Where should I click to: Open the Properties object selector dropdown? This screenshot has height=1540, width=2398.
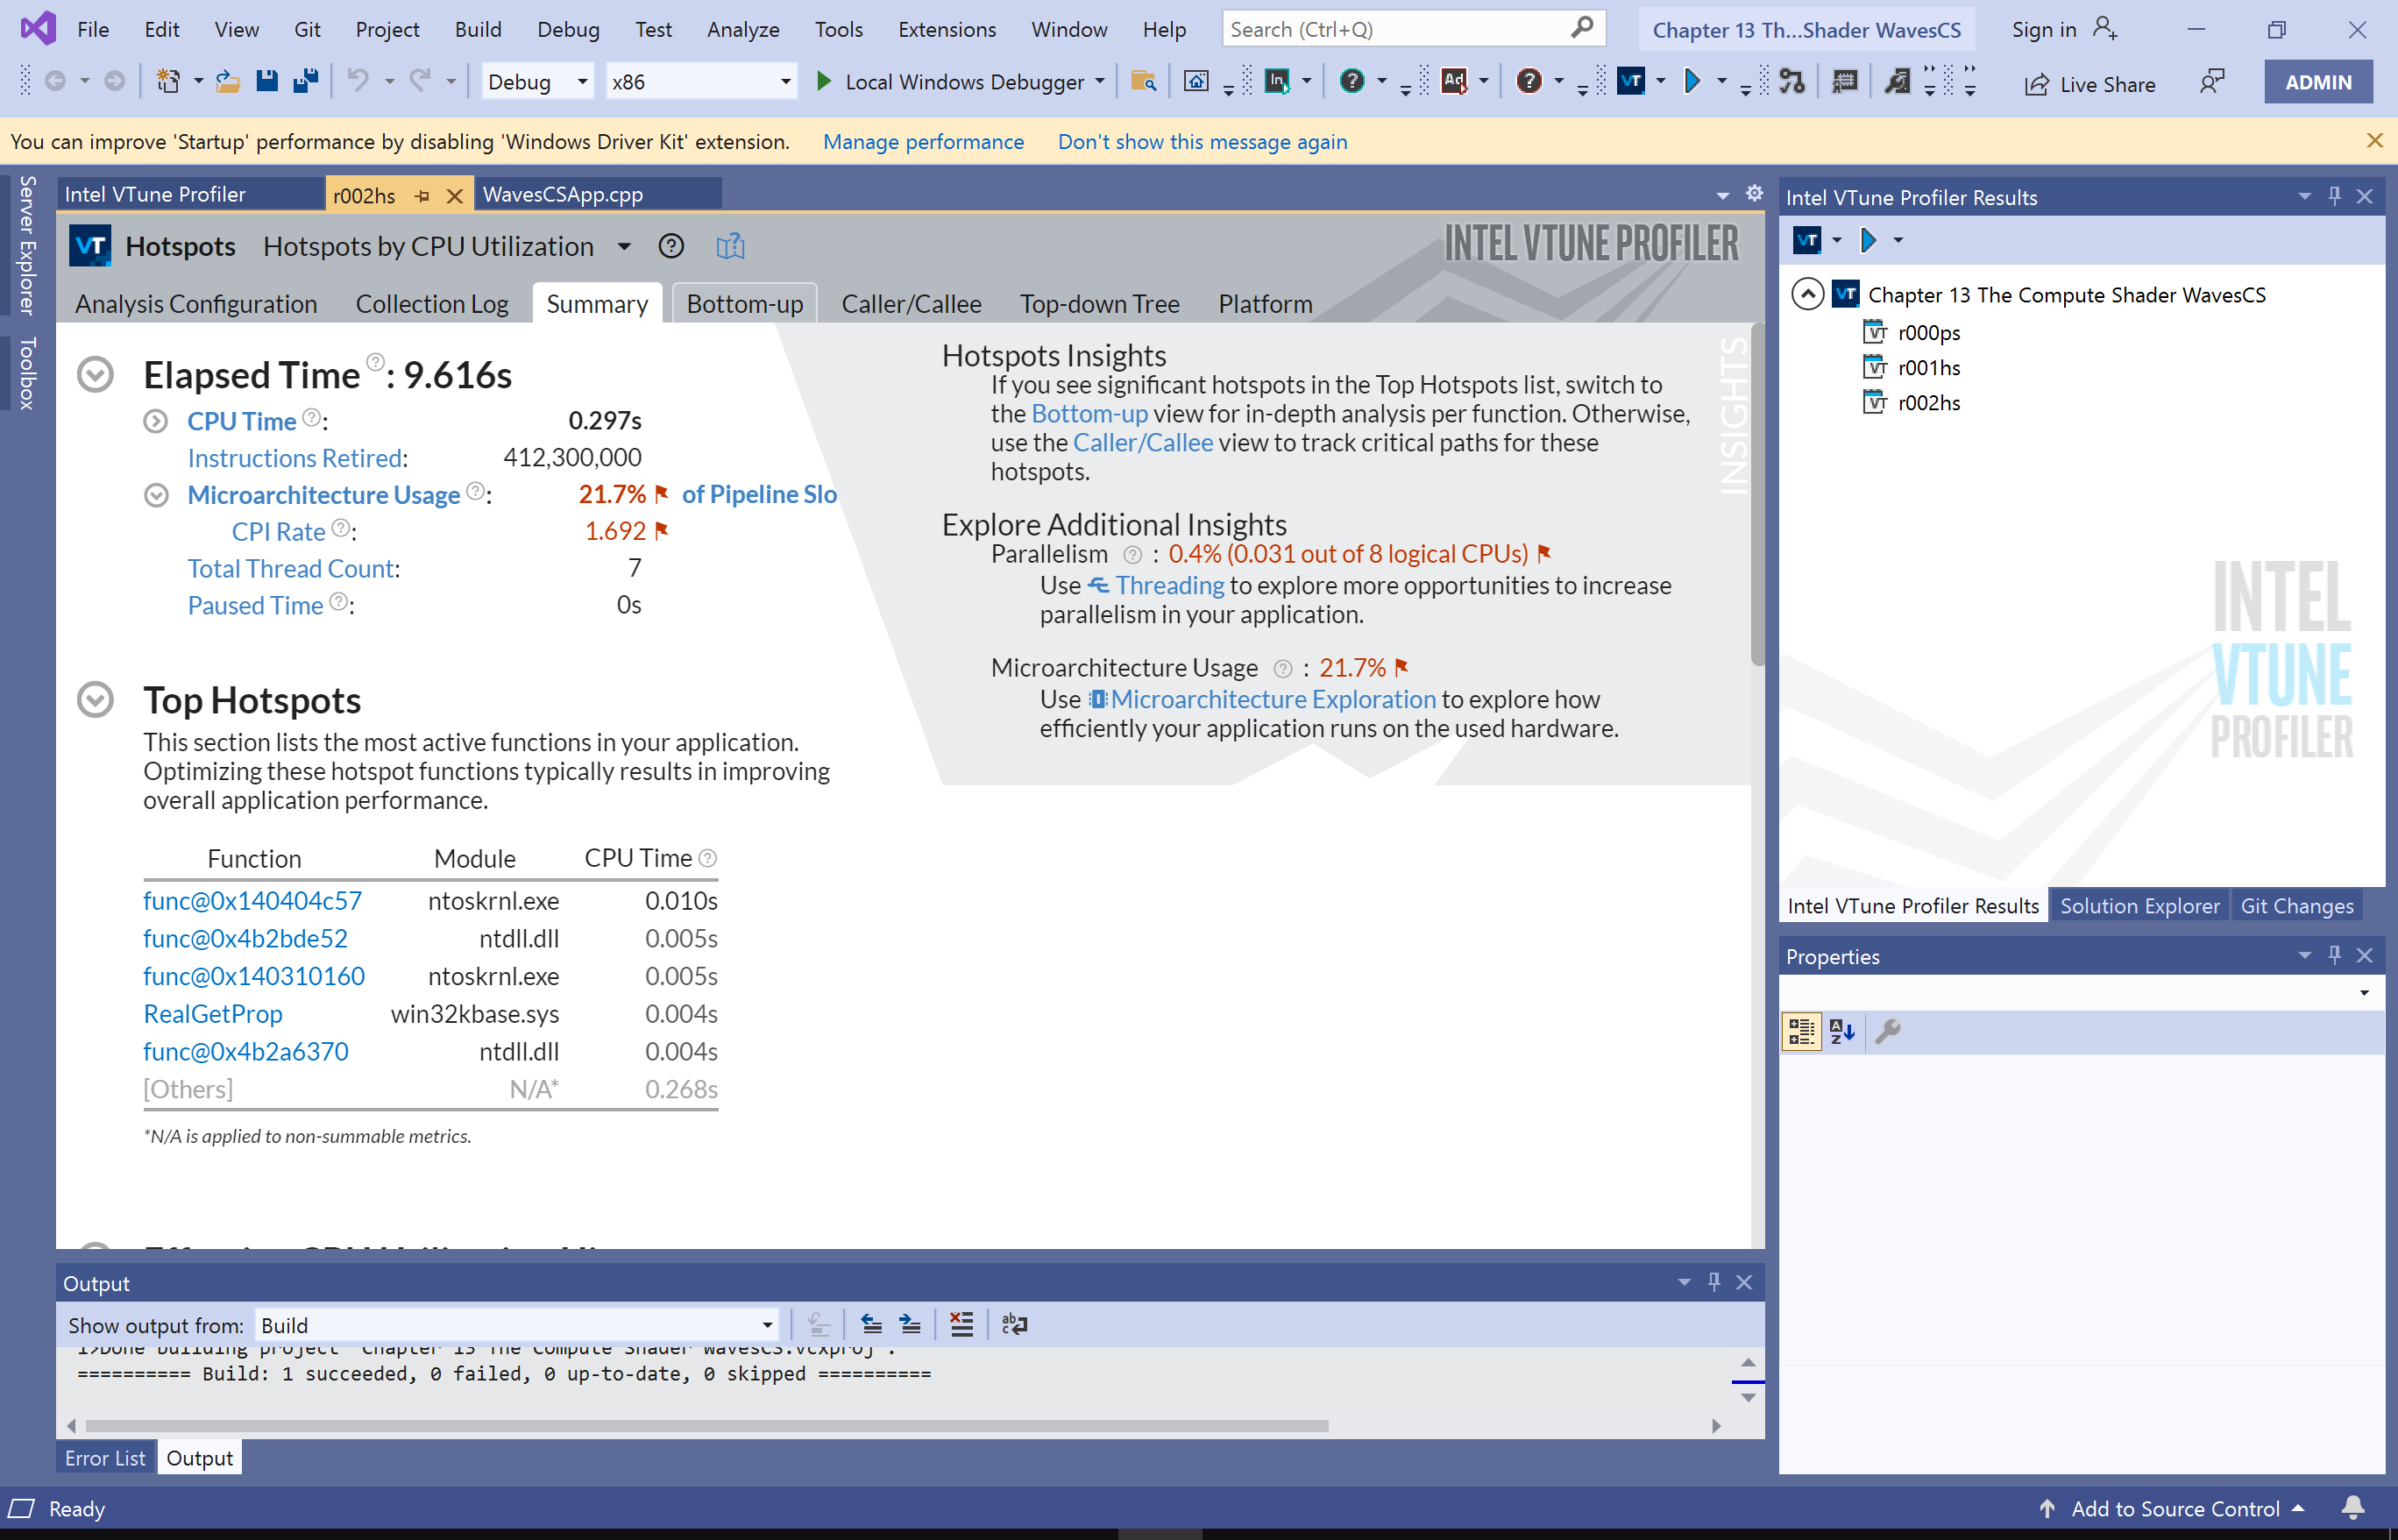point(2364,993)
